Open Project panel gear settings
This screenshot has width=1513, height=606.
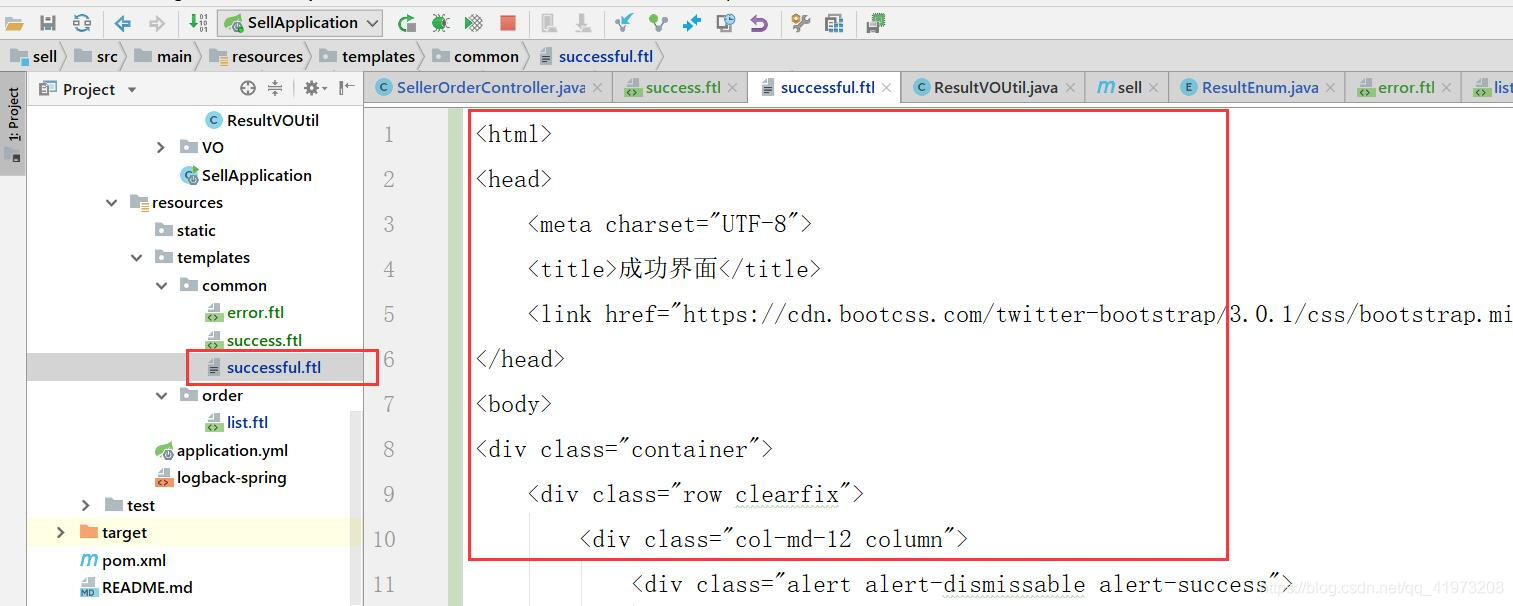pyautogui.click(x=313, y=89)
